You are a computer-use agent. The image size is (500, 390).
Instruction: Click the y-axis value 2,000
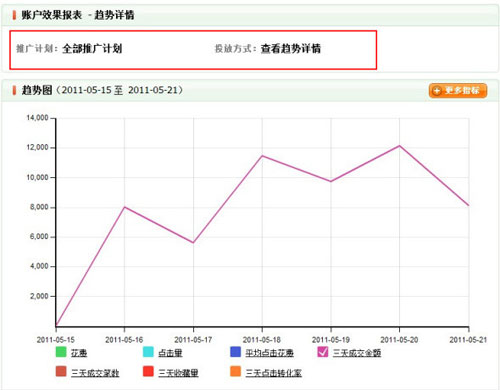[x=39, y=296]
